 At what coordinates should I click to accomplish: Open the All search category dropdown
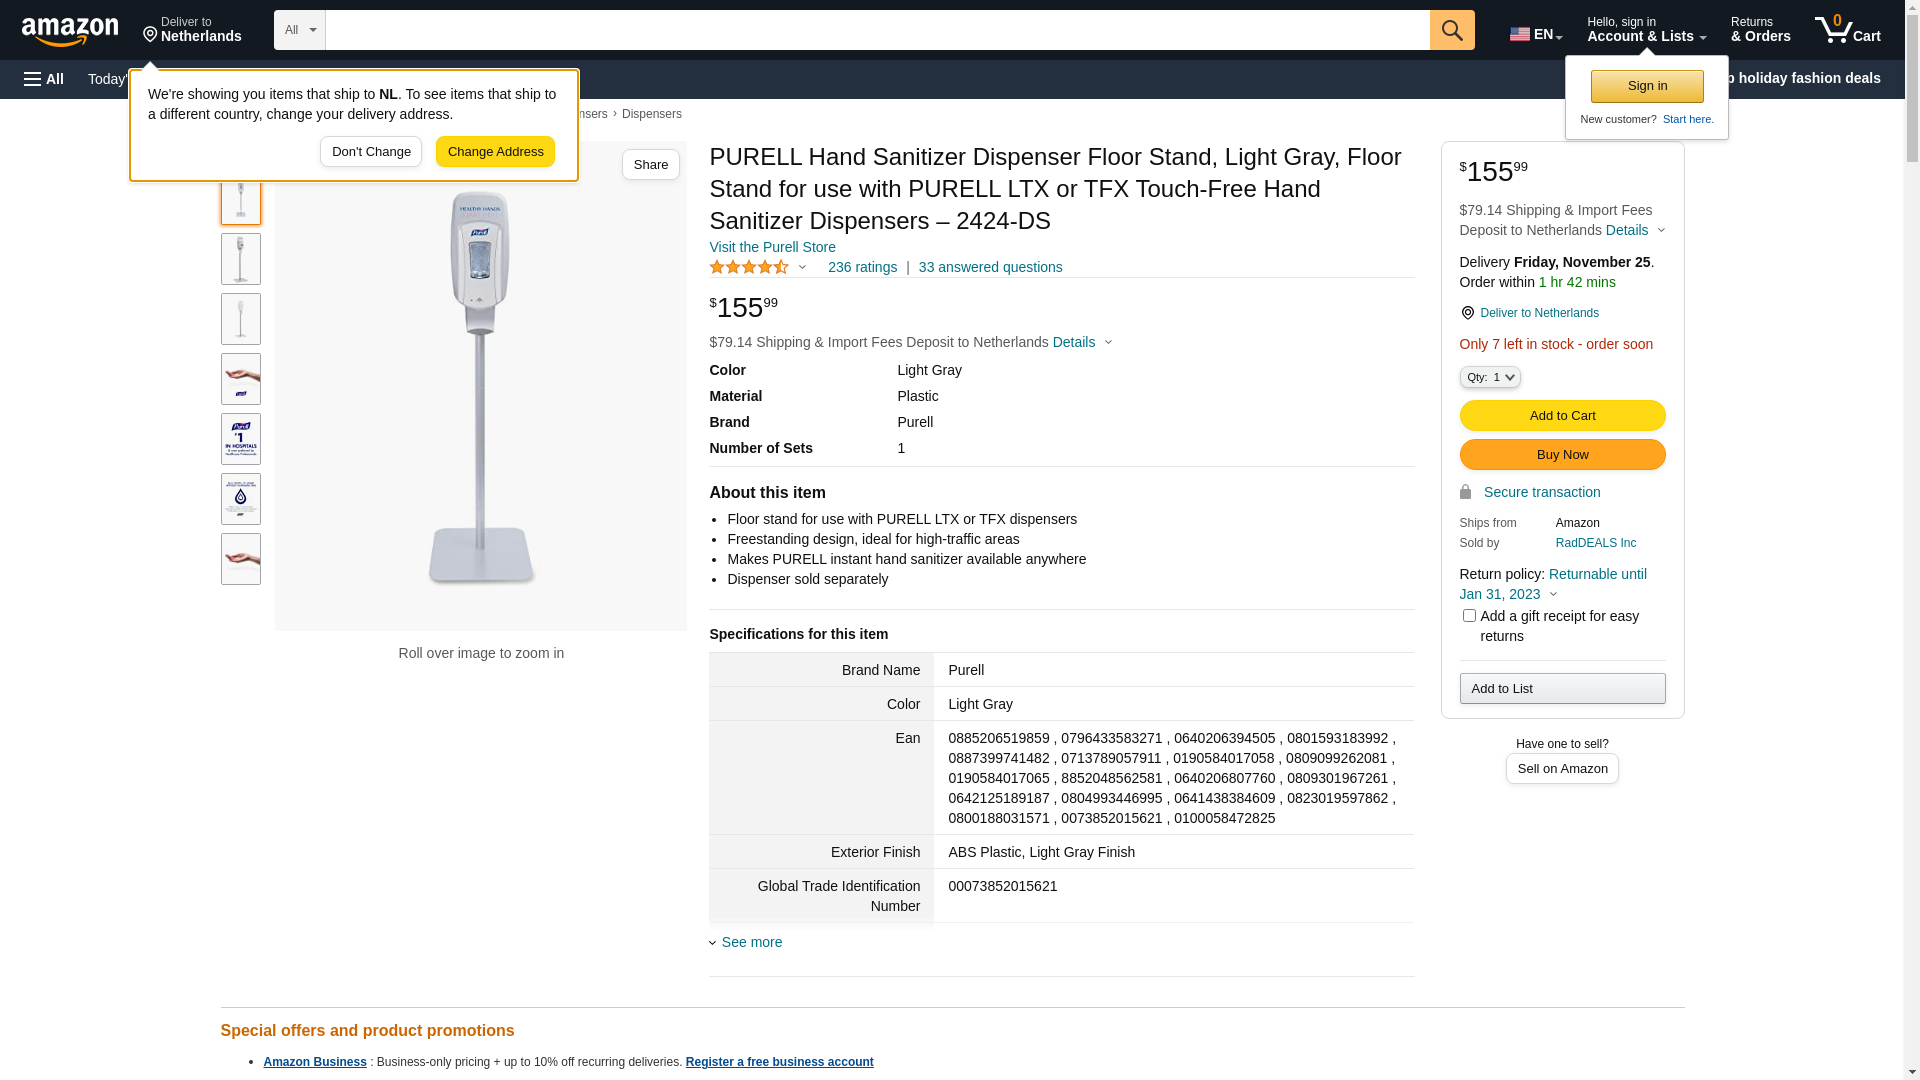pyautogui.click(x=300, y=30)
